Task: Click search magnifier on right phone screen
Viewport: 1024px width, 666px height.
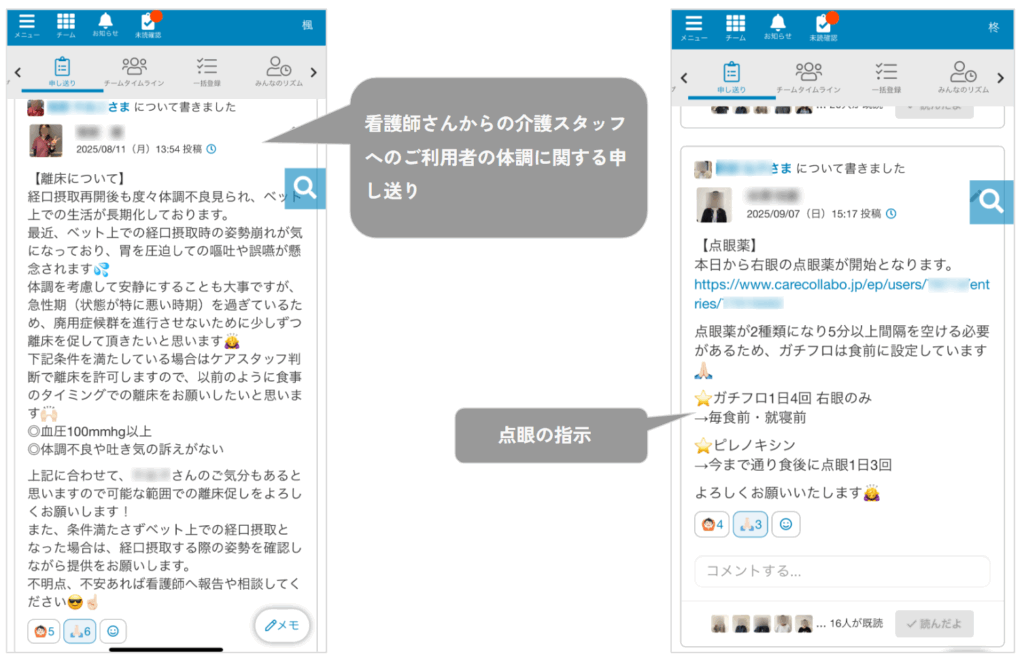Action: (x=991, y=201)
